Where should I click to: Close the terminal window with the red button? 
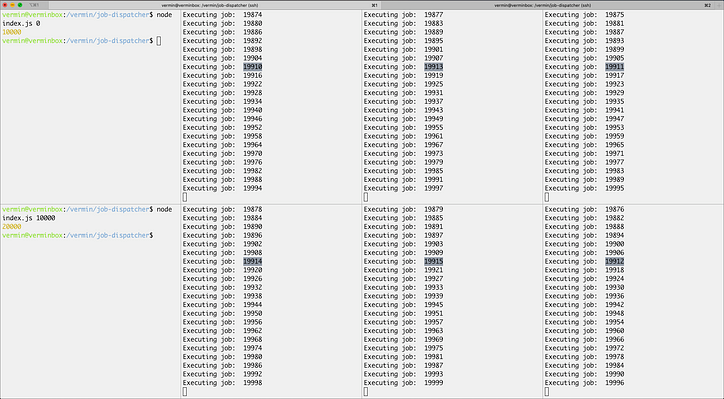(5, 5)
